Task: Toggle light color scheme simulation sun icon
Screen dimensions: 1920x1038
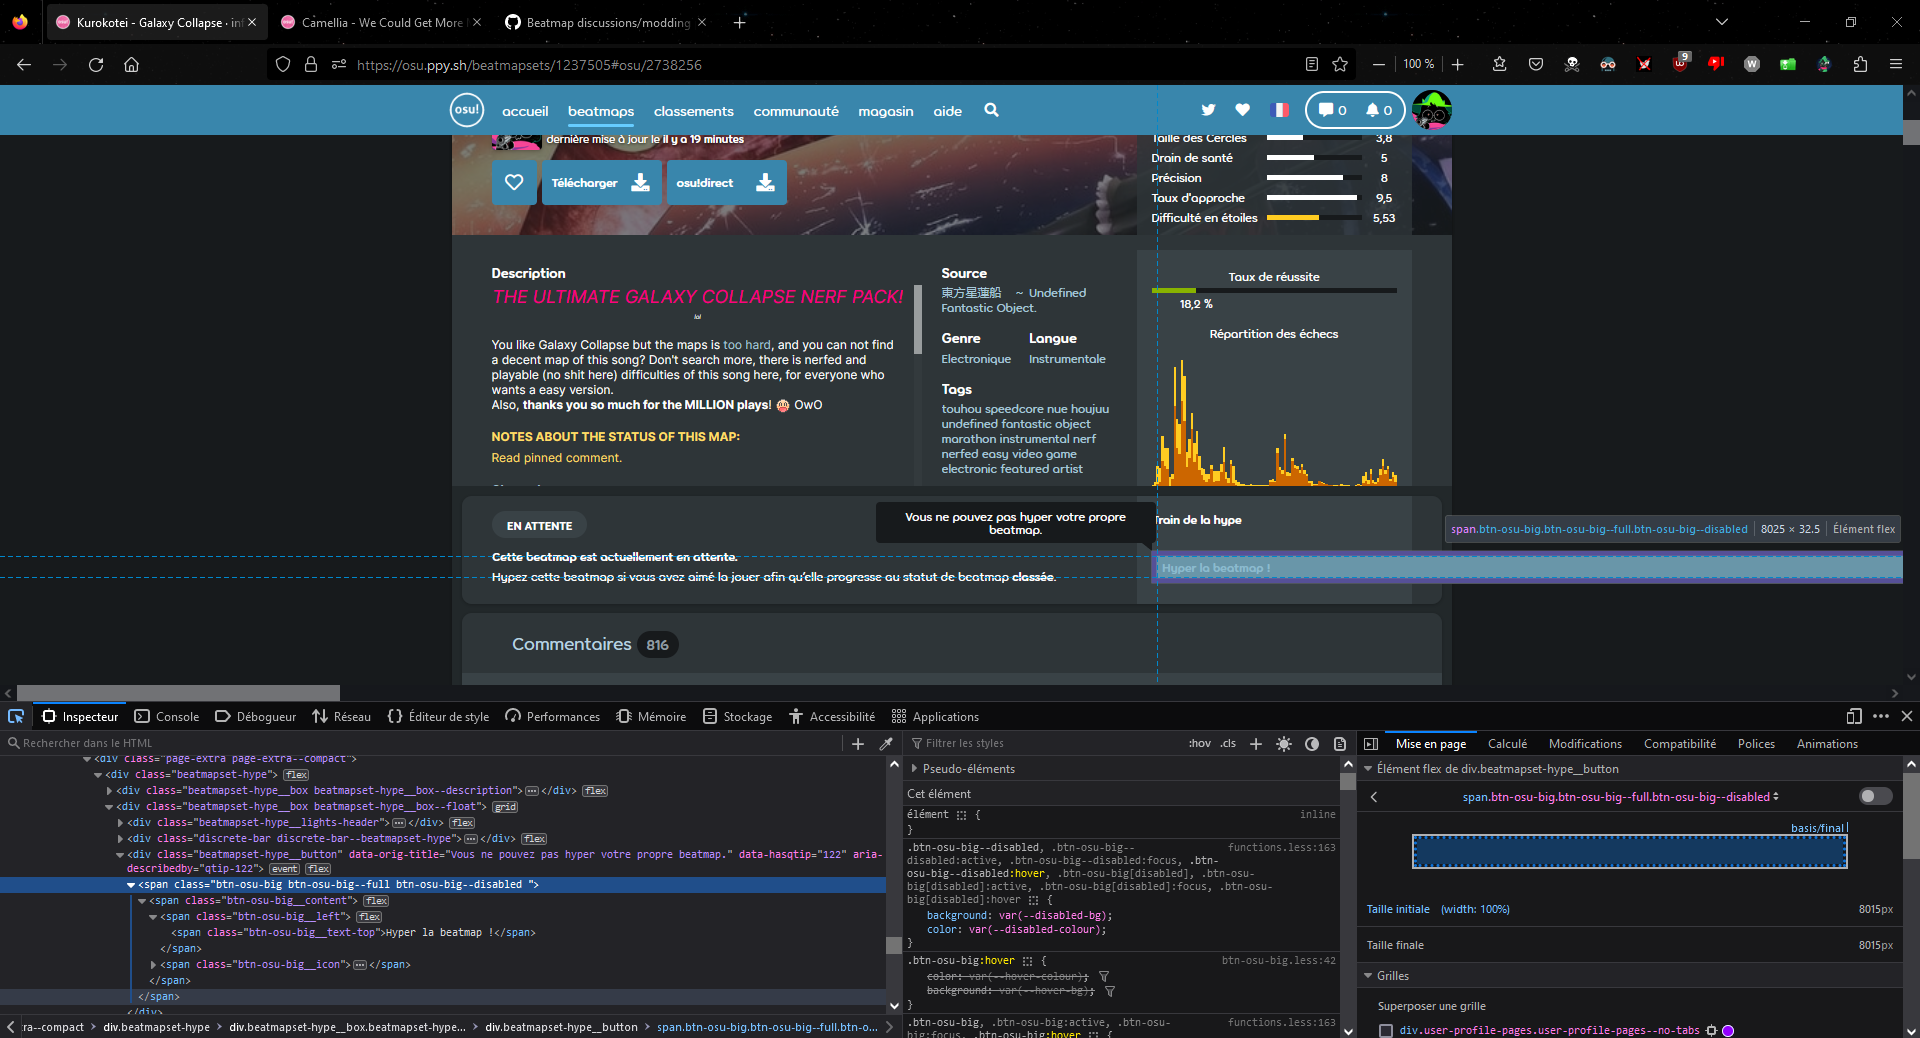Action: point(1284,743)
